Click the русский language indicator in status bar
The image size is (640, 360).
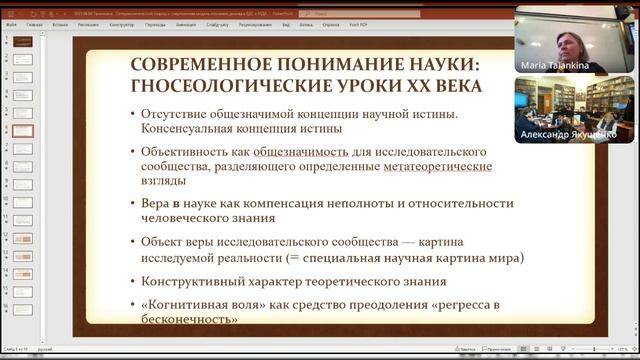pos(45,349)
